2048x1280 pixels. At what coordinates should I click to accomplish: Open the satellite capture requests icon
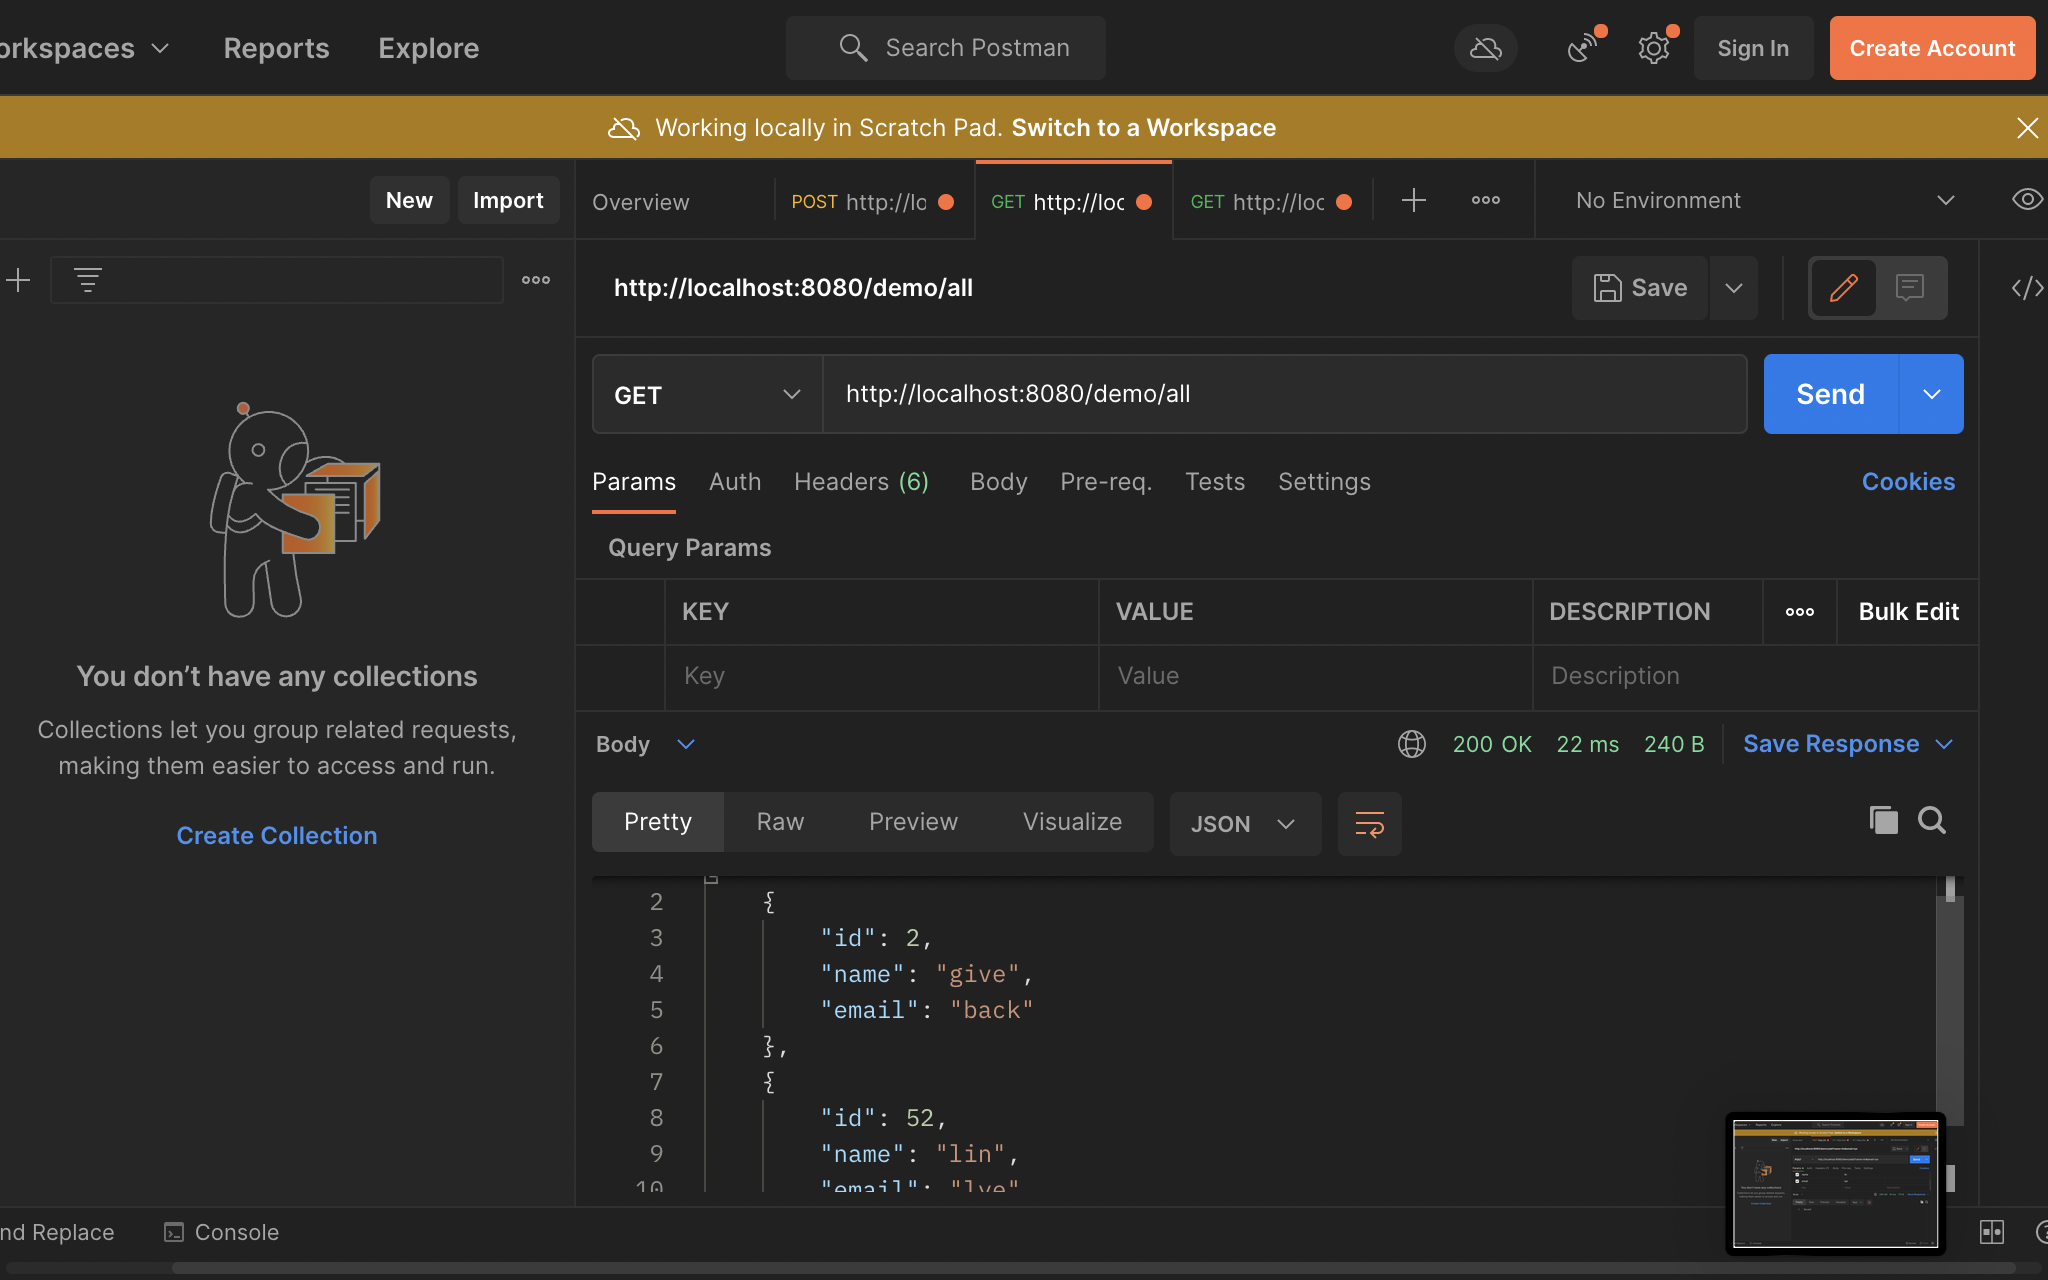[1583, 48]
